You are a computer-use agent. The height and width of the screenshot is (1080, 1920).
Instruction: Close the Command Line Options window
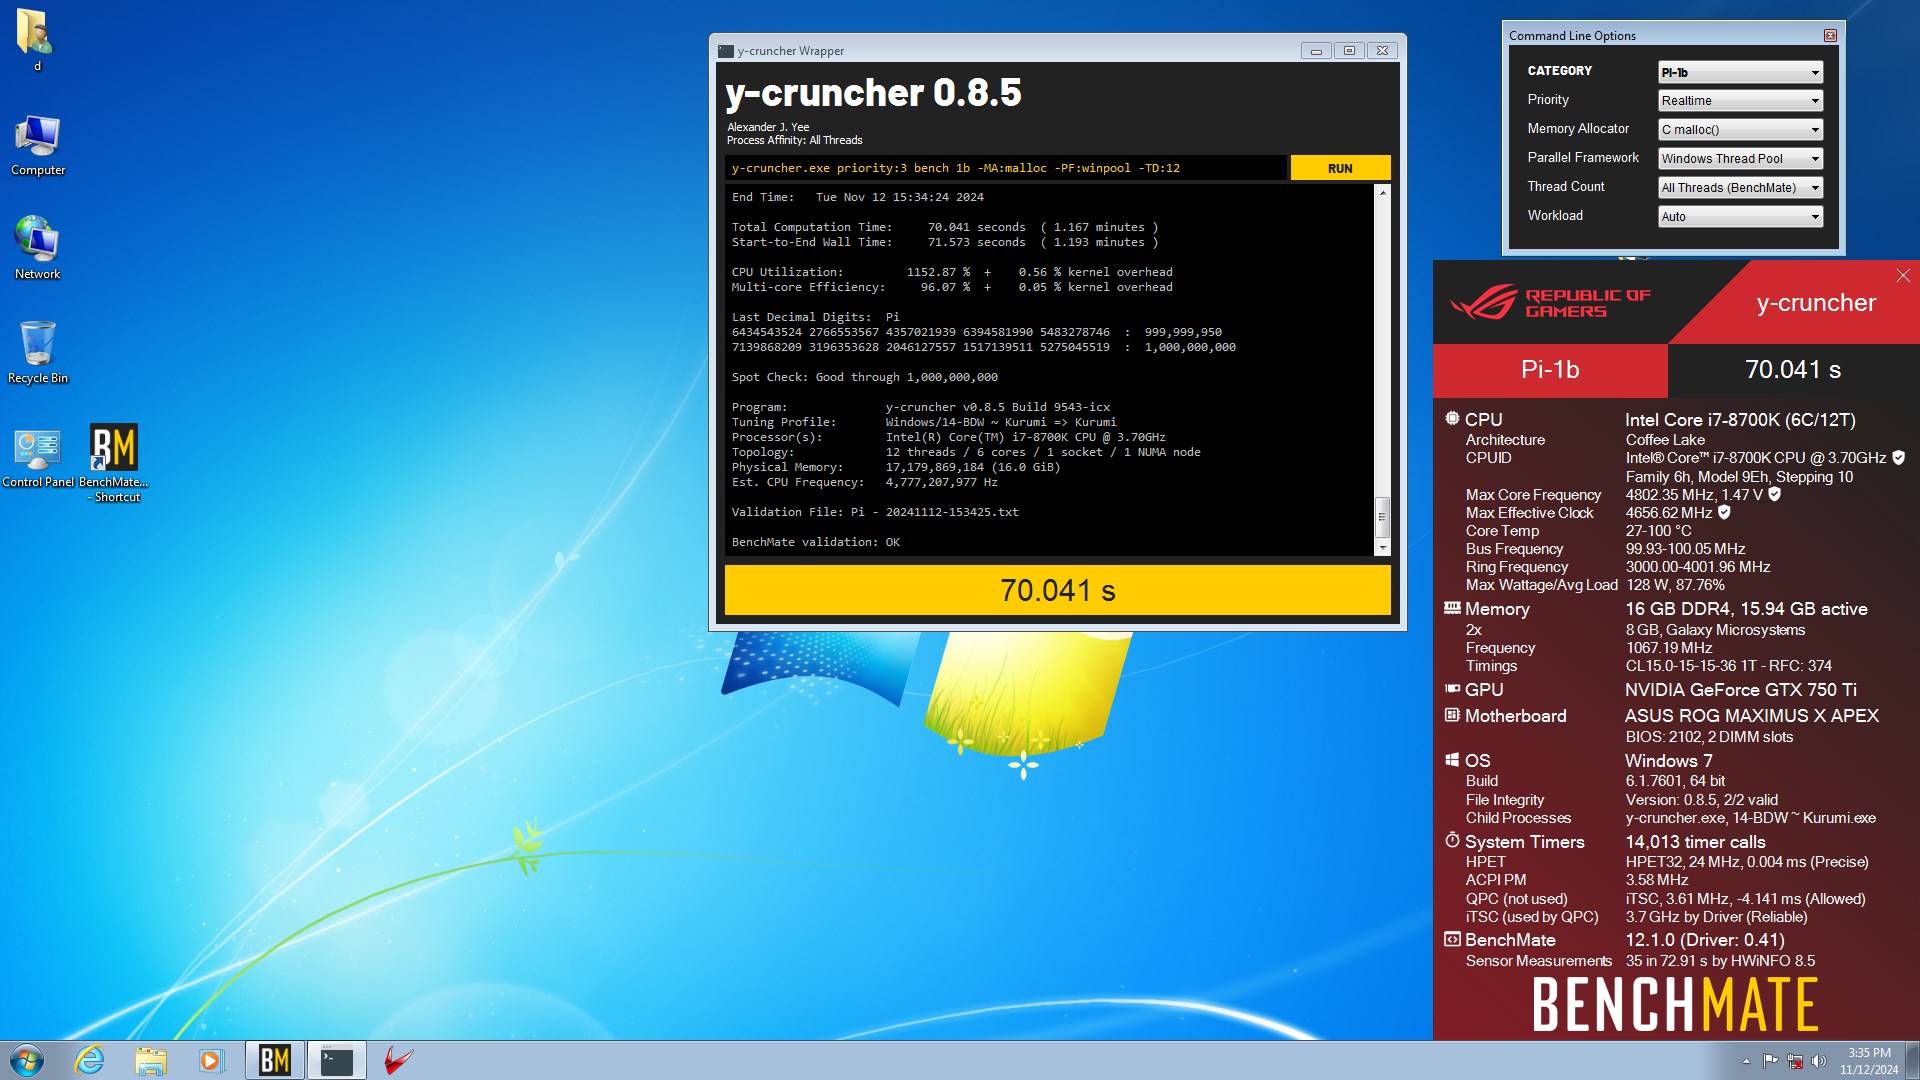1830,35
